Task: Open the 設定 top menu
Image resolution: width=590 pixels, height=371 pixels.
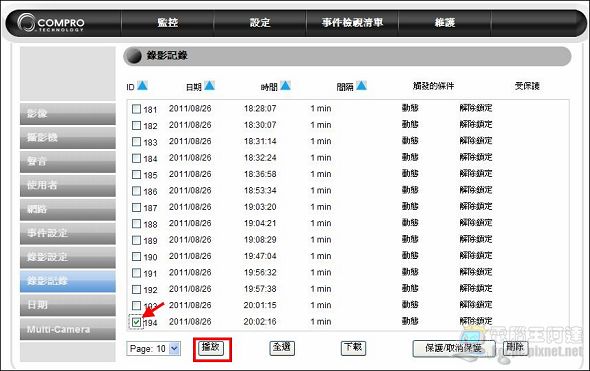Action: click(x=260, y=23)
